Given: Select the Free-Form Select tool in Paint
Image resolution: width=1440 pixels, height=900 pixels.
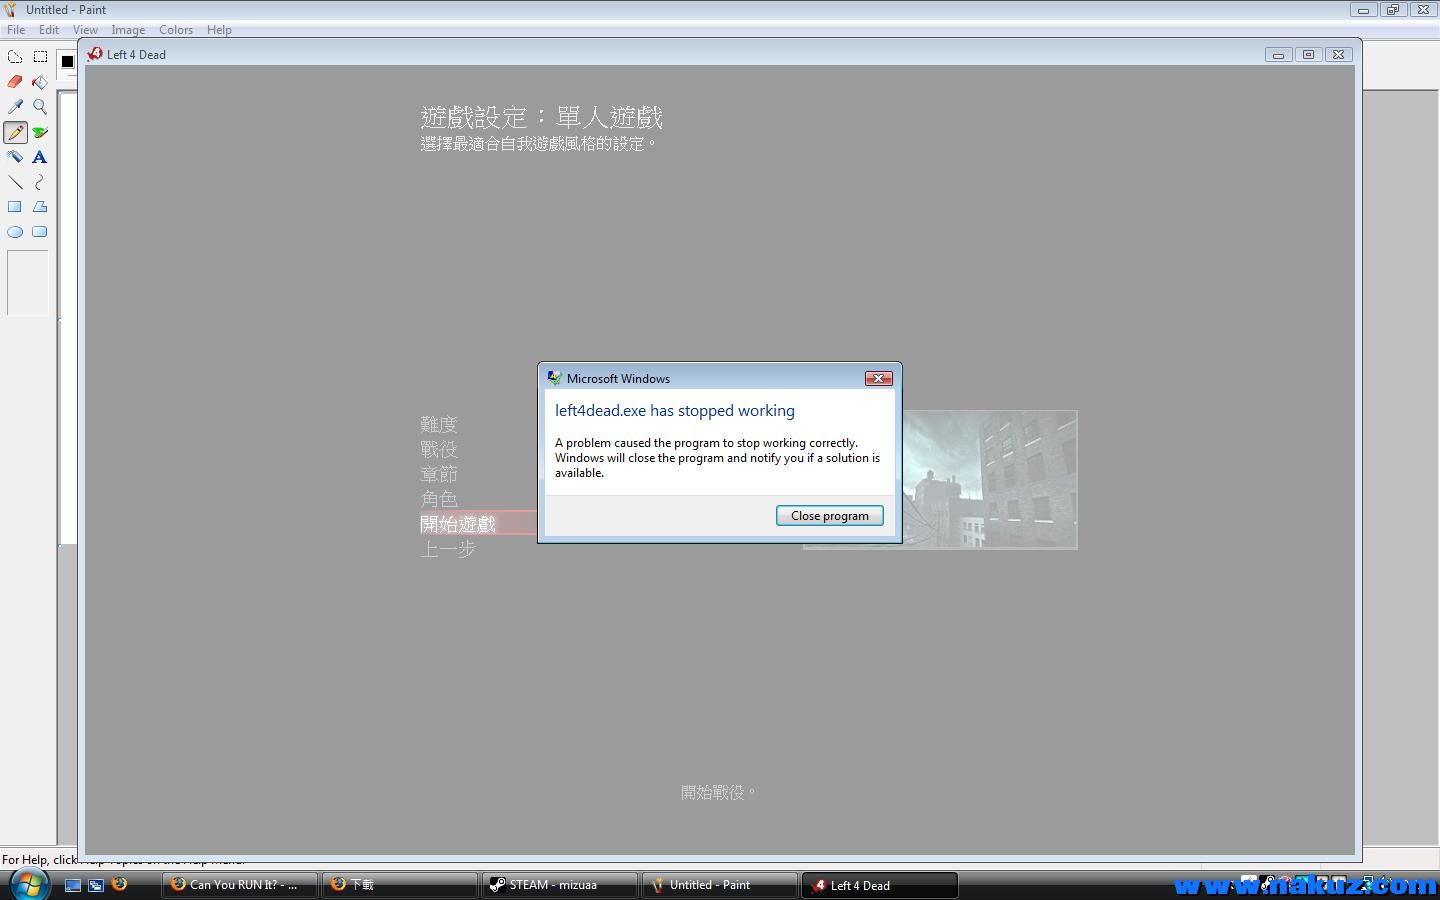Looking at the screenshot, I should tap(15, 57).
